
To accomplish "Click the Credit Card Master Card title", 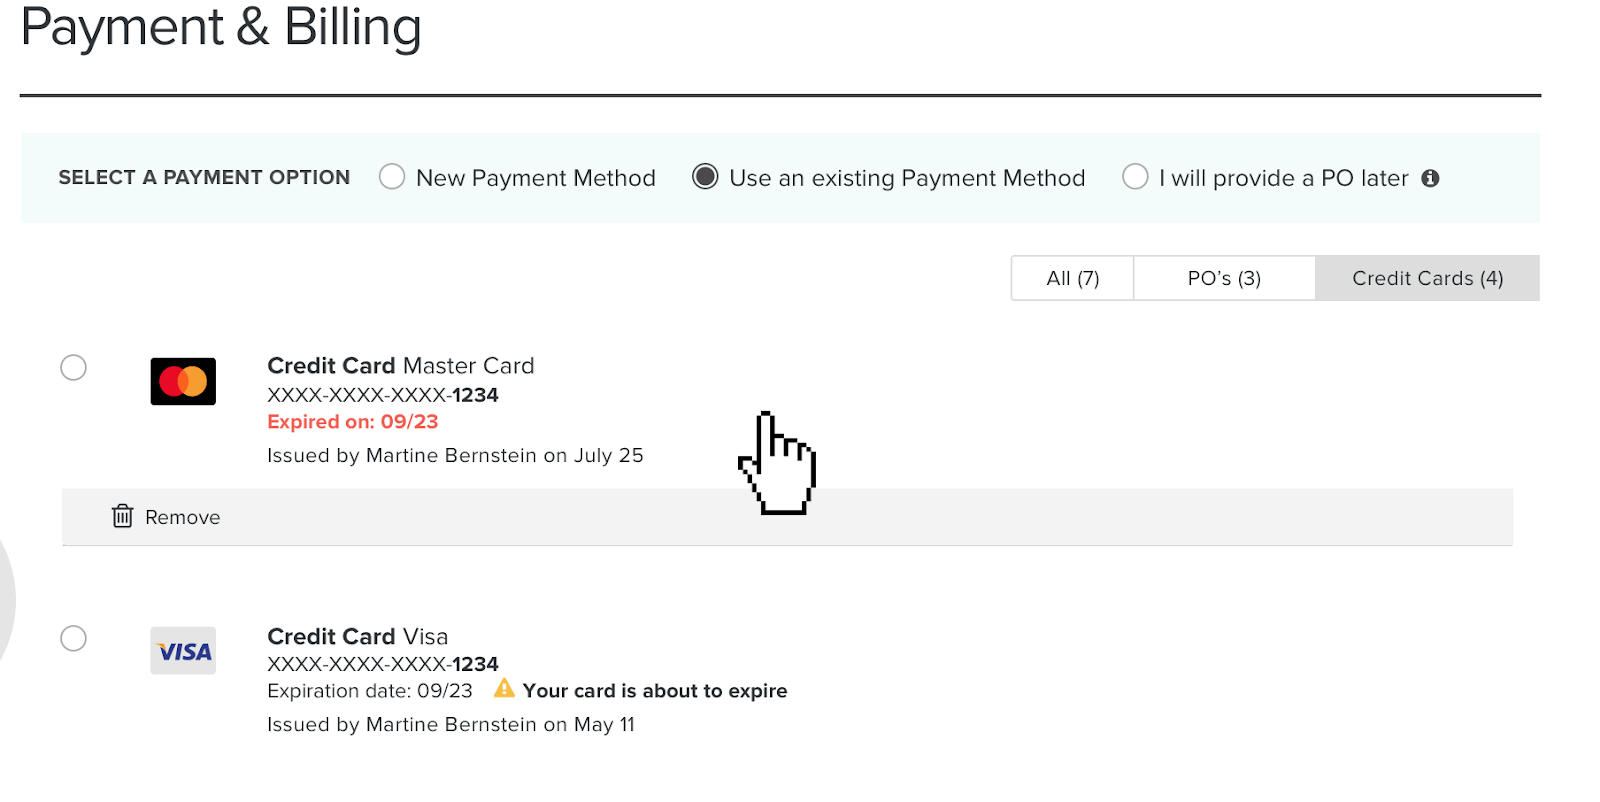I will [400, 366].
